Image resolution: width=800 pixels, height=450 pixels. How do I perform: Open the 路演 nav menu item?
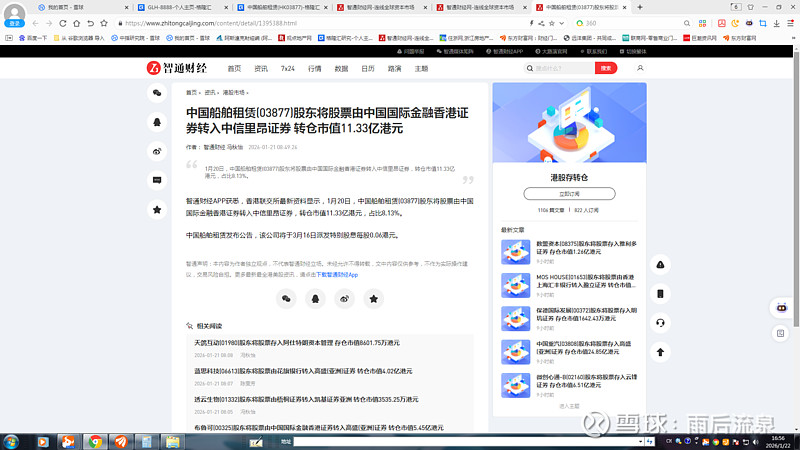394,68
